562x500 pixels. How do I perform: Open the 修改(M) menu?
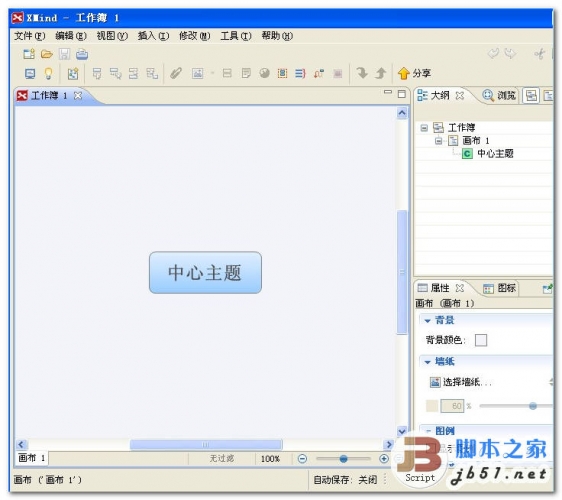point(195,36)
